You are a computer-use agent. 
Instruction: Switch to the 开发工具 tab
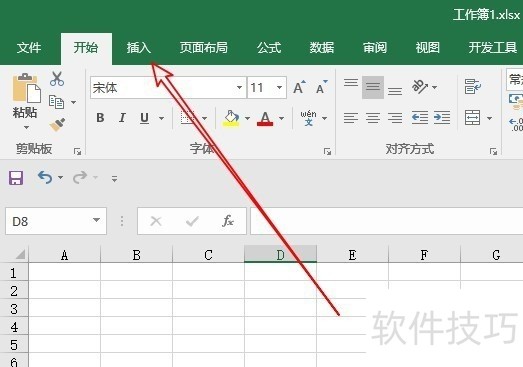[x=493, y=48]
